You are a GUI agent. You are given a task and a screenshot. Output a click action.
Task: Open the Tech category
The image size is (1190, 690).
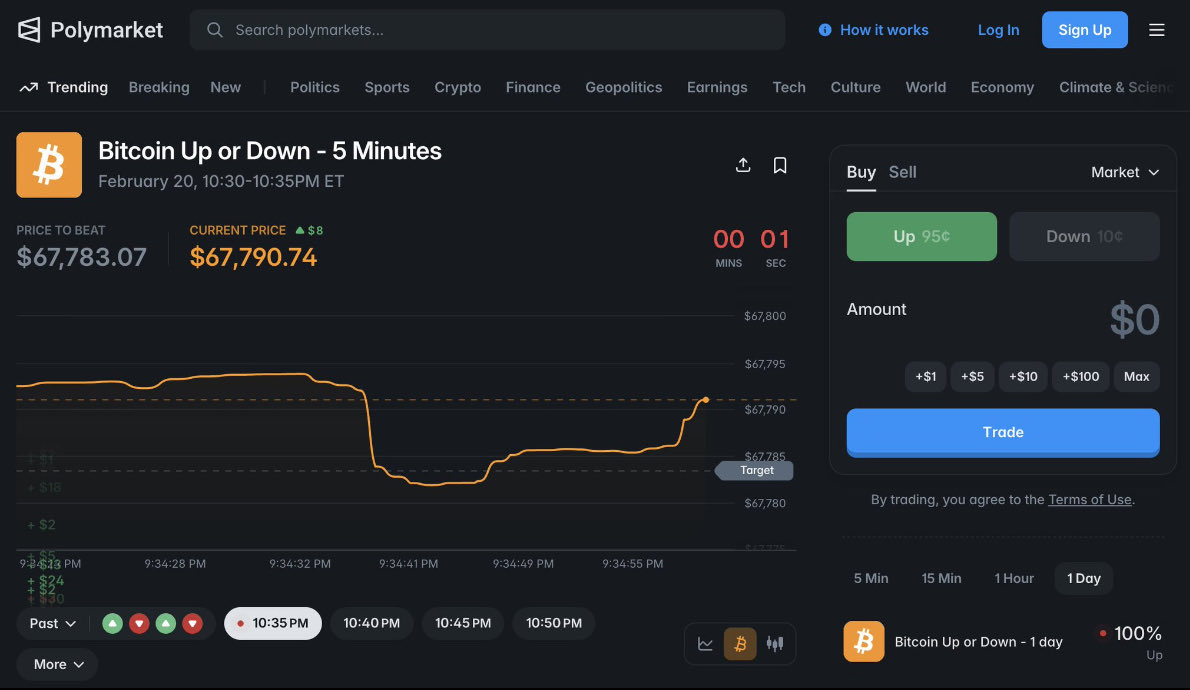(789, 87)
